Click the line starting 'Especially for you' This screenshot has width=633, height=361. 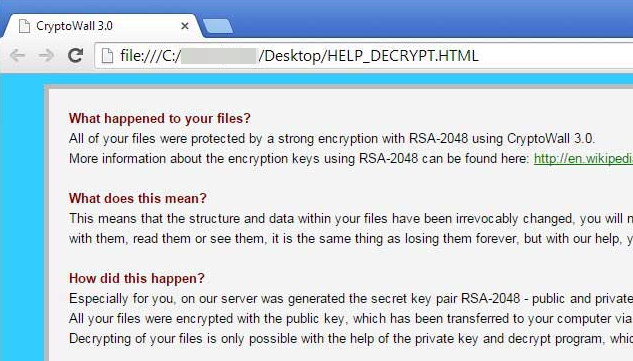[350, 298]
